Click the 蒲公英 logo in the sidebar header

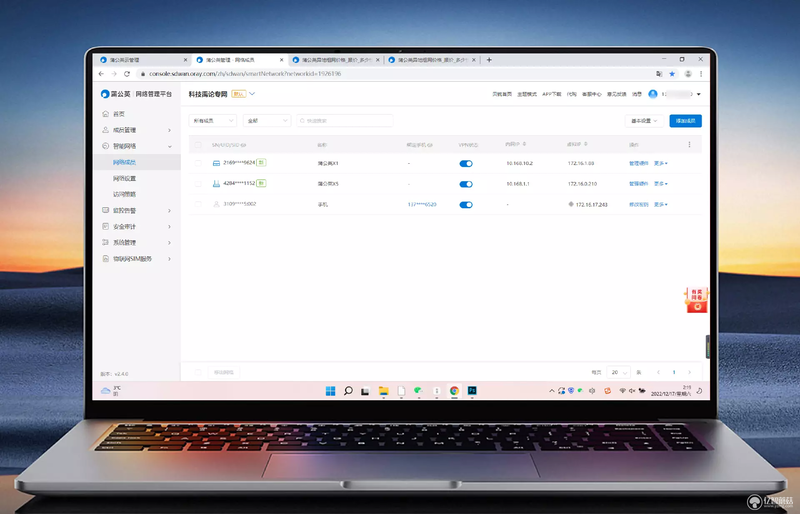pos(105,94)
